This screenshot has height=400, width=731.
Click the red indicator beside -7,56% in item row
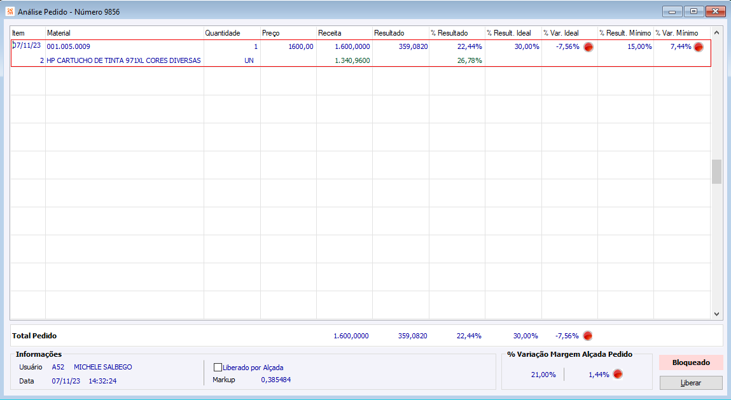pyautogui.click(x=589, y=47)
